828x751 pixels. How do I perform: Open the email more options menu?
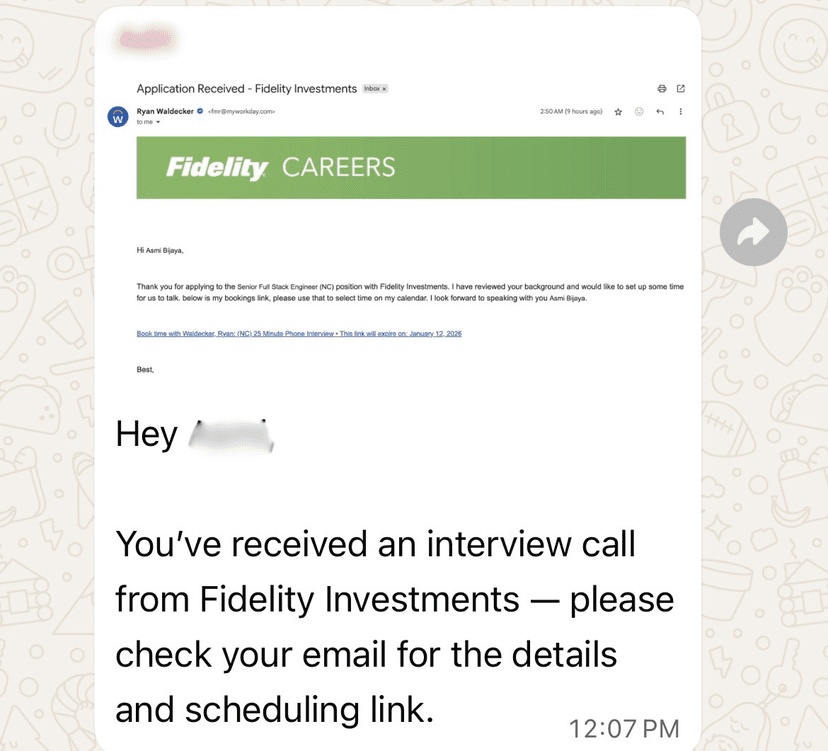pyautogui.click(x=681, y=112)
